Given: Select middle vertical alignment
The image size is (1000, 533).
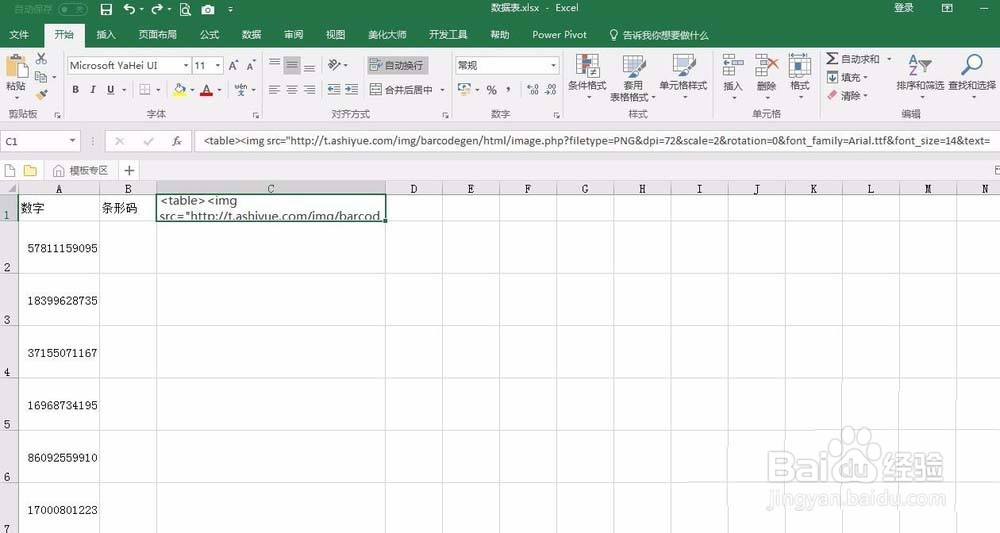Looking at the screenshot, I should (x=292, y=65).
